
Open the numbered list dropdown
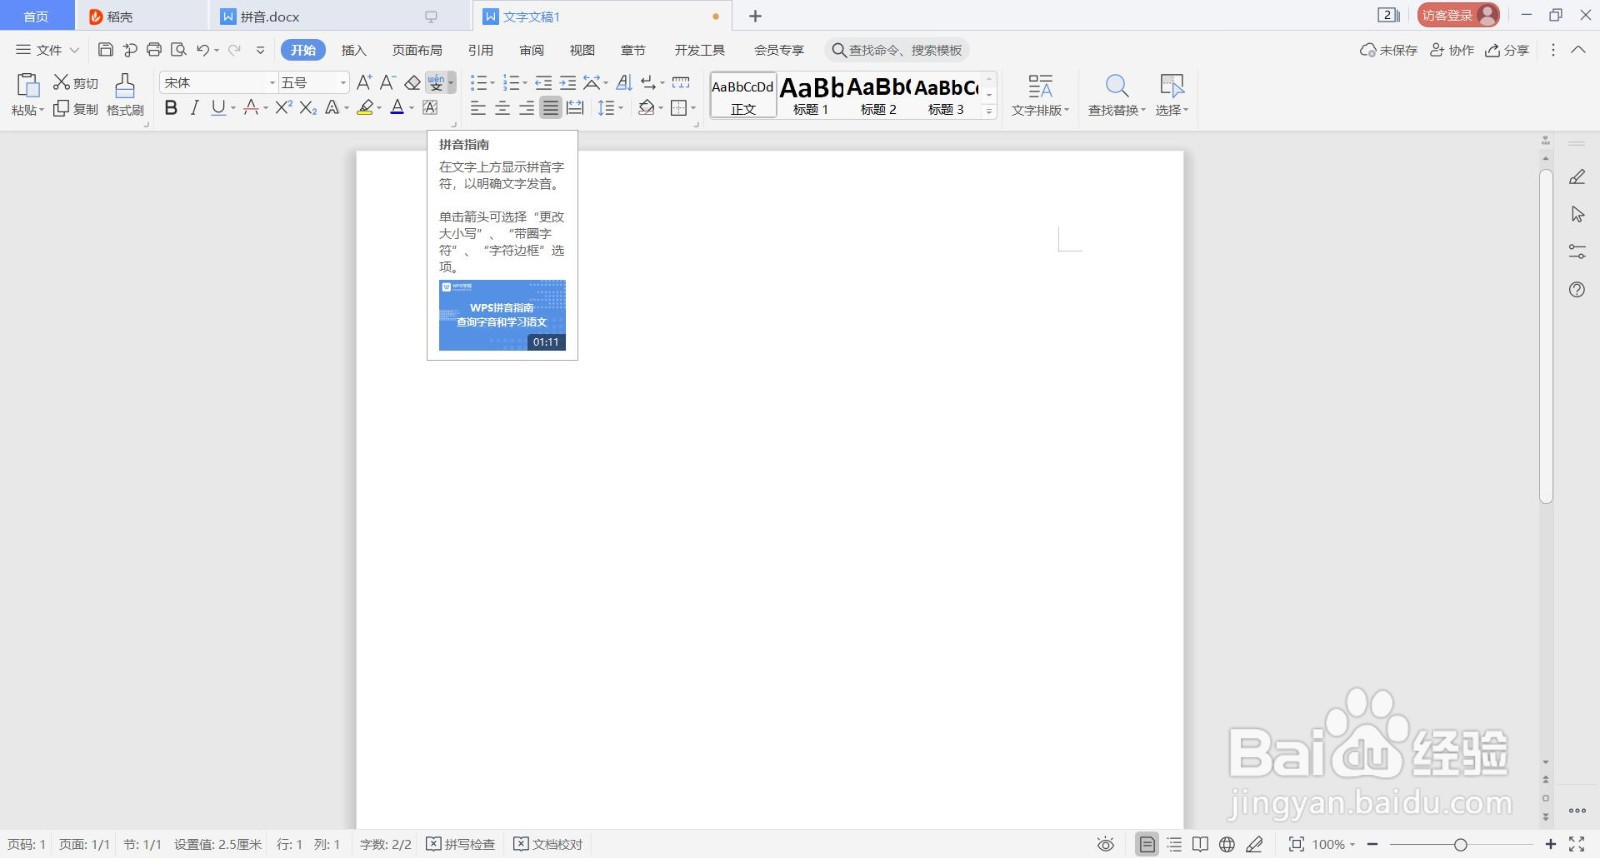click(x=525, y=82)
